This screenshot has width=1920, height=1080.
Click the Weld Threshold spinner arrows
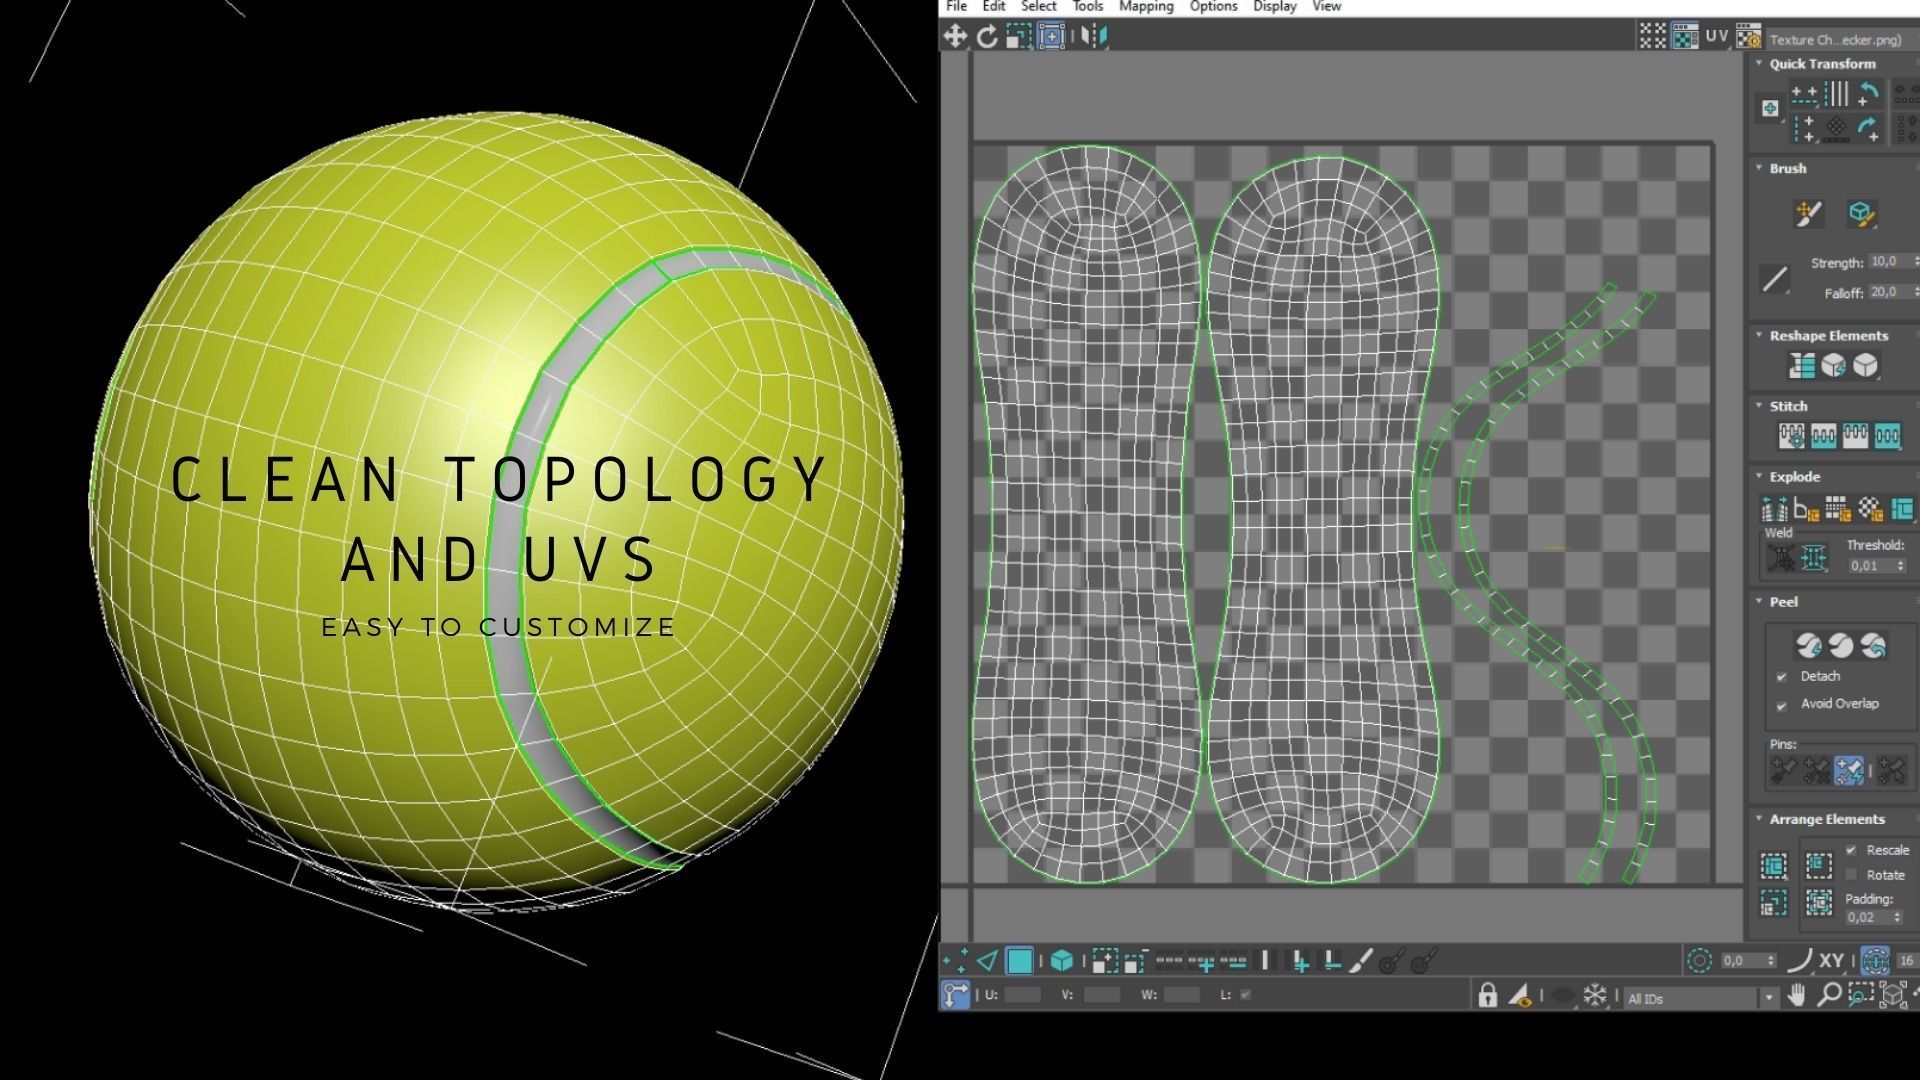pyautogui.click(x=1901, y=566)
